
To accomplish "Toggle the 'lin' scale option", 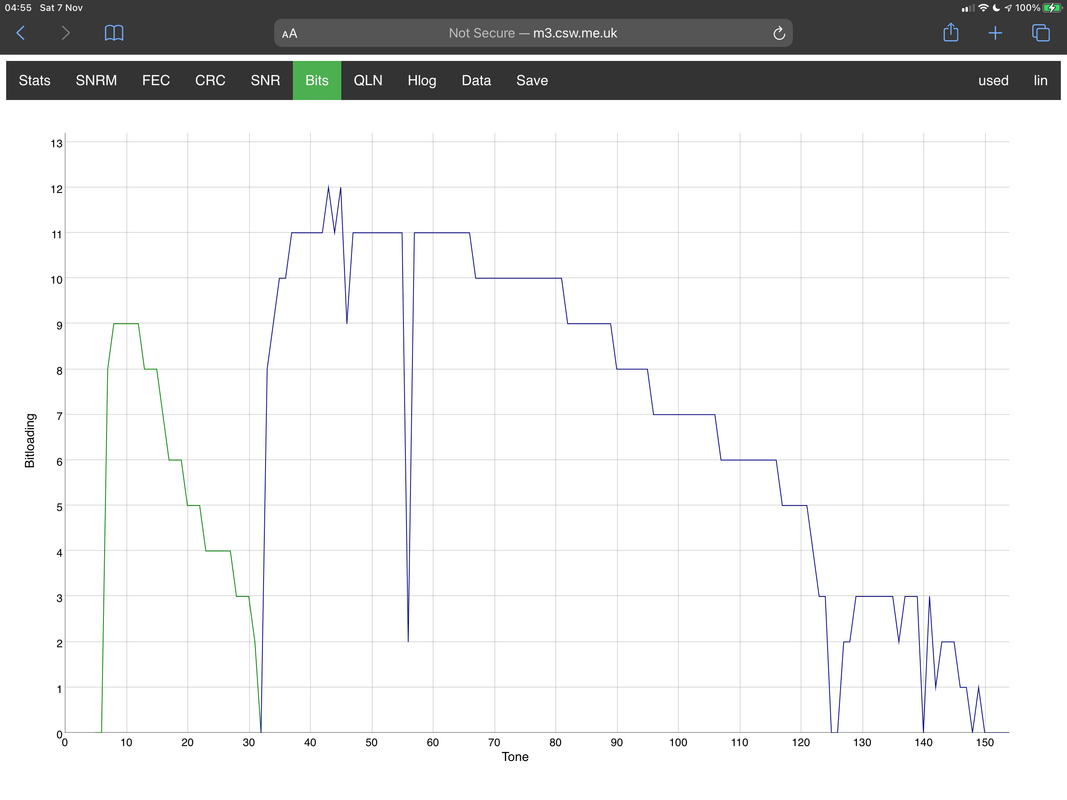I will 1040,80.
